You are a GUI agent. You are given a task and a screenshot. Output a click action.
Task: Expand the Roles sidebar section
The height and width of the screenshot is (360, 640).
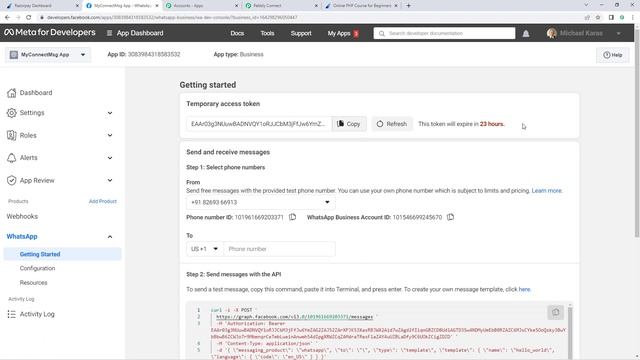tap(110, 135)
